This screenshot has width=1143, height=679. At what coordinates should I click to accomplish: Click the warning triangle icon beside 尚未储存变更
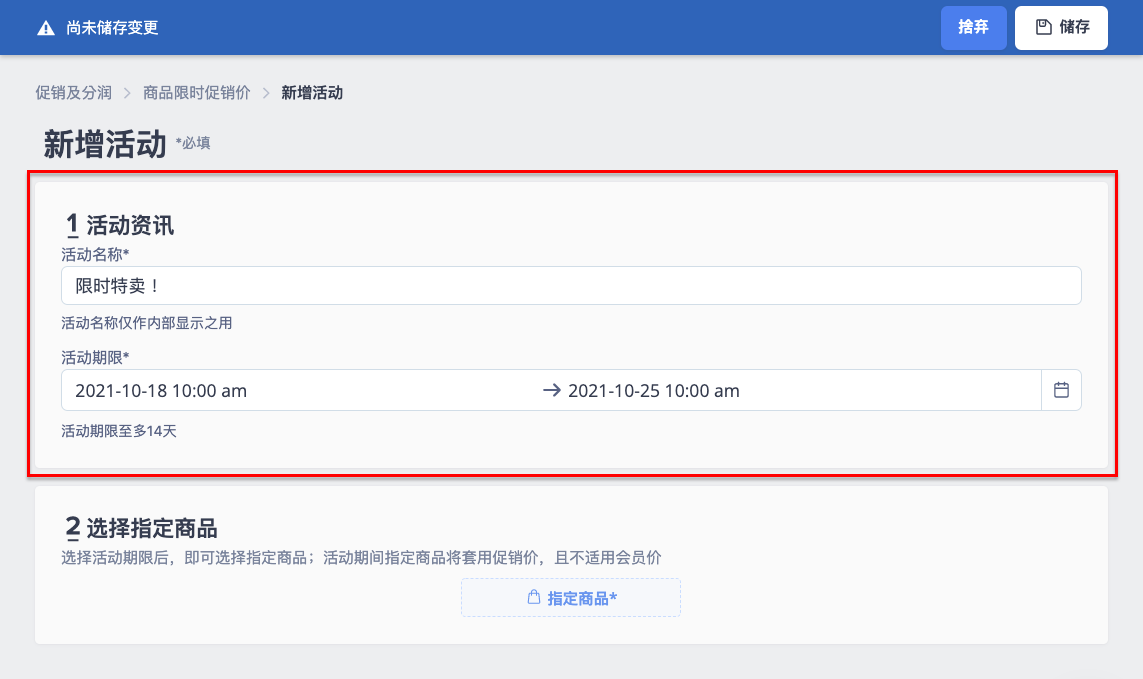pyautogui.click(x=46, y=28)
